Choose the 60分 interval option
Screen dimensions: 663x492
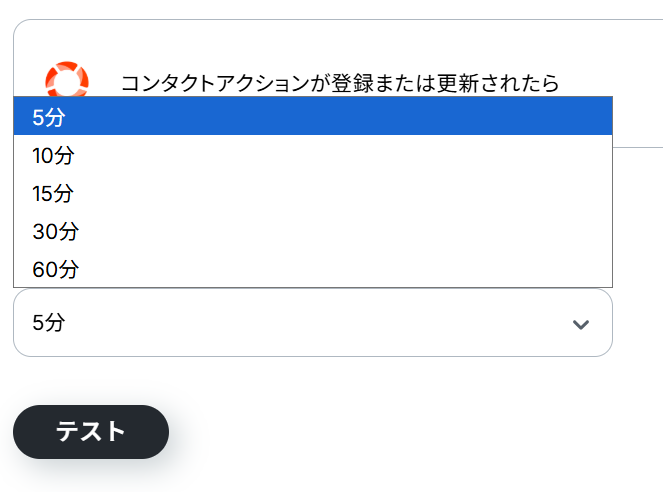click(312, 269)
